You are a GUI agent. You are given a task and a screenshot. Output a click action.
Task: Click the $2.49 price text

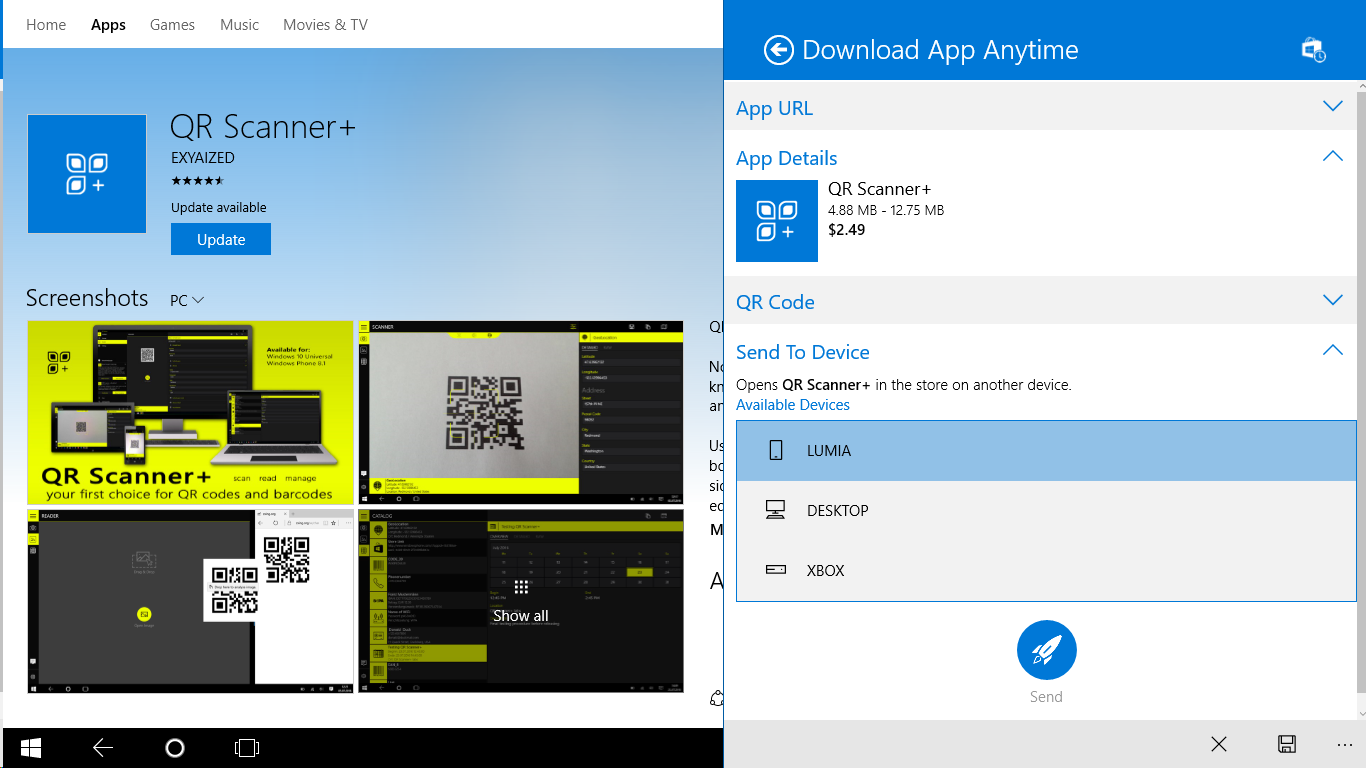(x=847, y=230)
